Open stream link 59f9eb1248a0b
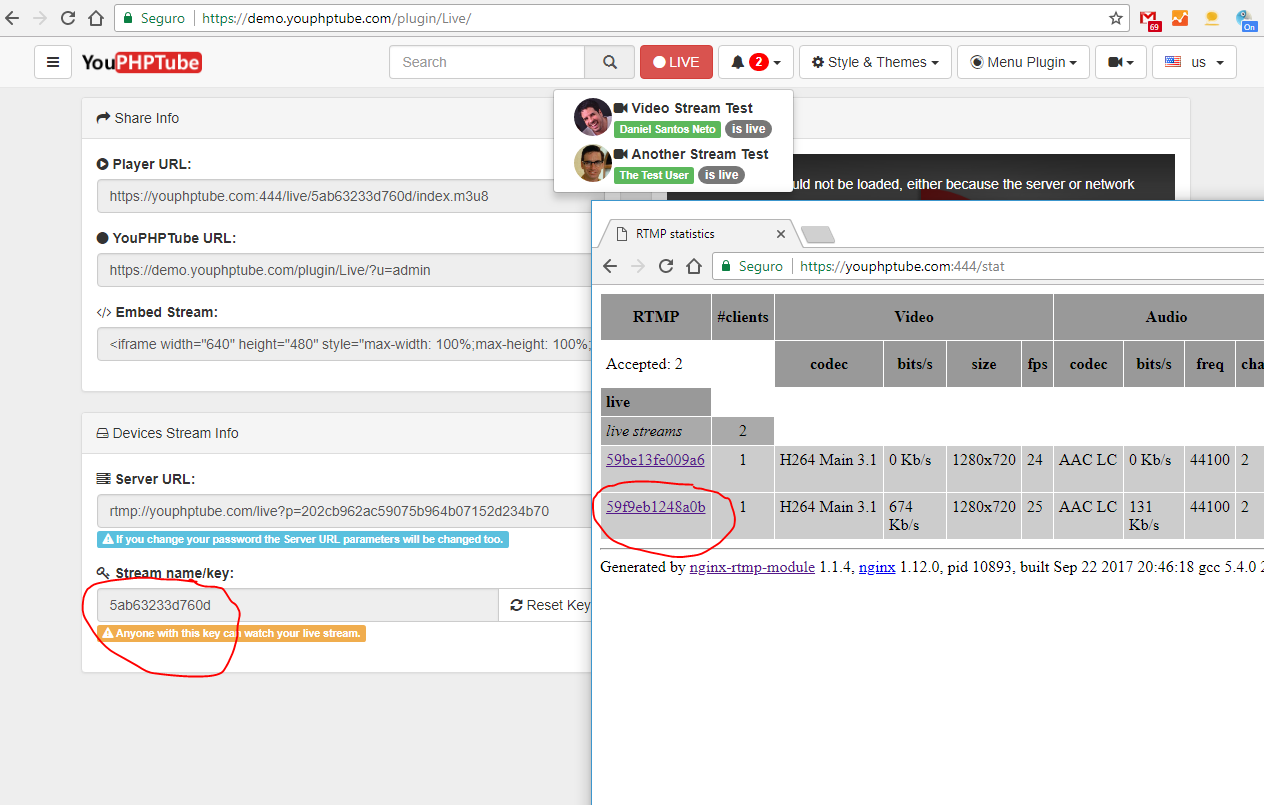The image size is (1264, 805). 655,507
